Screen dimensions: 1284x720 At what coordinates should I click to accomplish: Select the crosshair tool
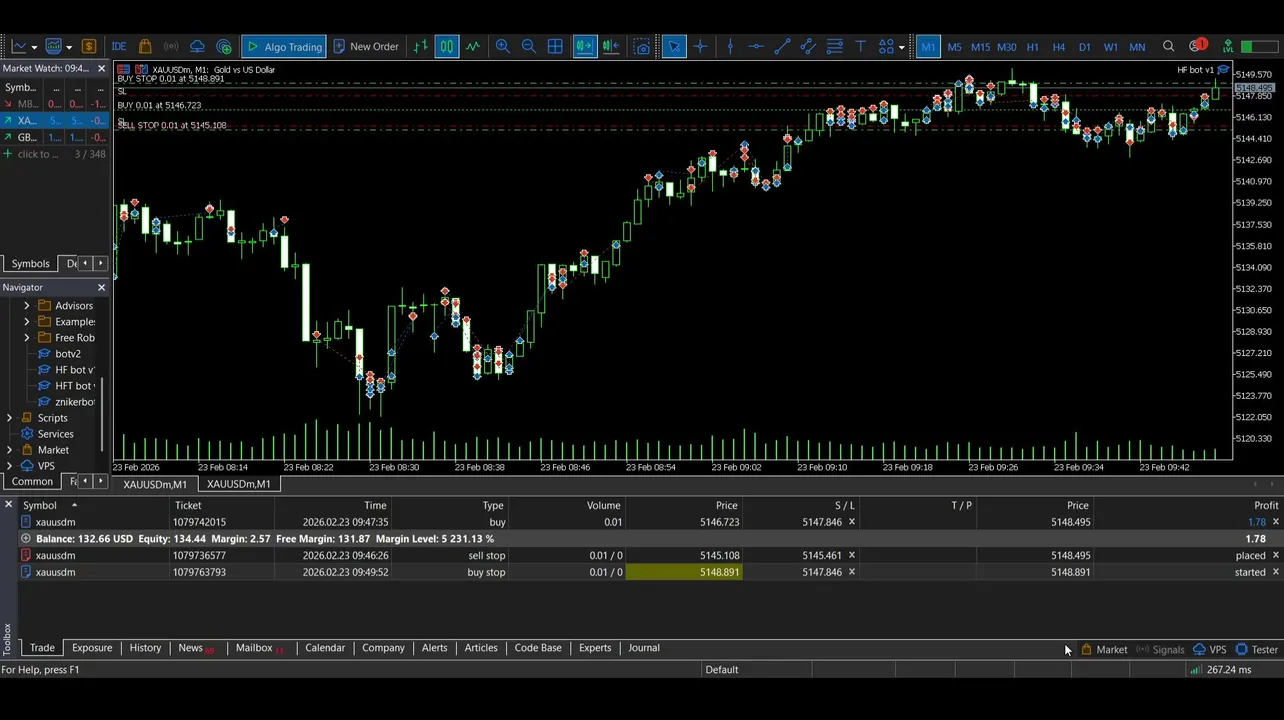click(700, 46)
